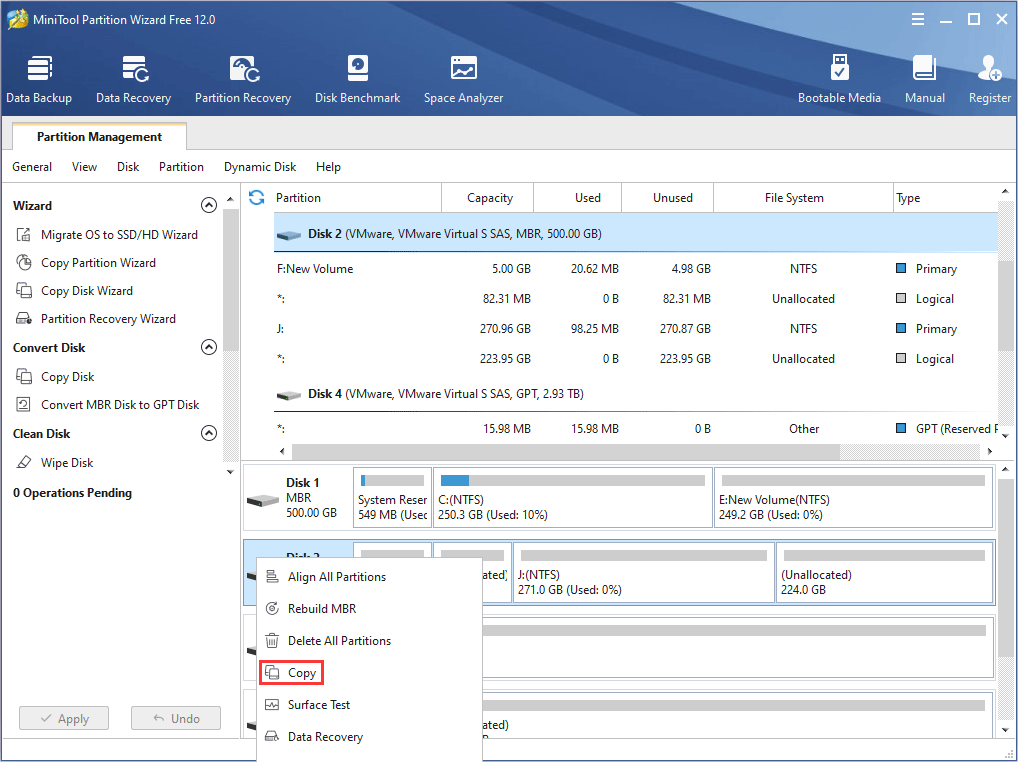Collapse the Wizard section in the sidebar
1018x762 pixels.
point(209,204)
